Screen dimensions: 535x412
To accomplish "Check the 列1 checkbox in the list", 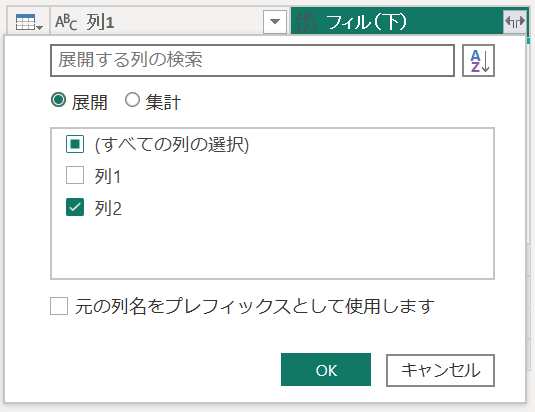I will [x=75, y=175].
